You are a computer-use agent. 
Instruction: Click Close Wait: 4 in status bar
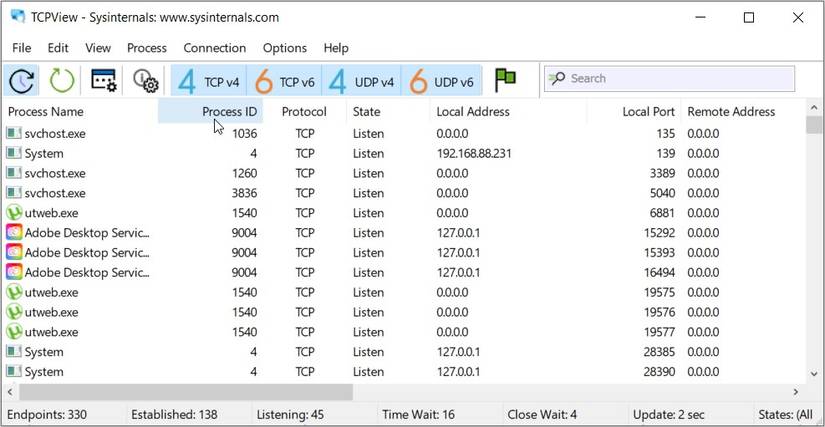pyautogui.click(x=542, y=414)
